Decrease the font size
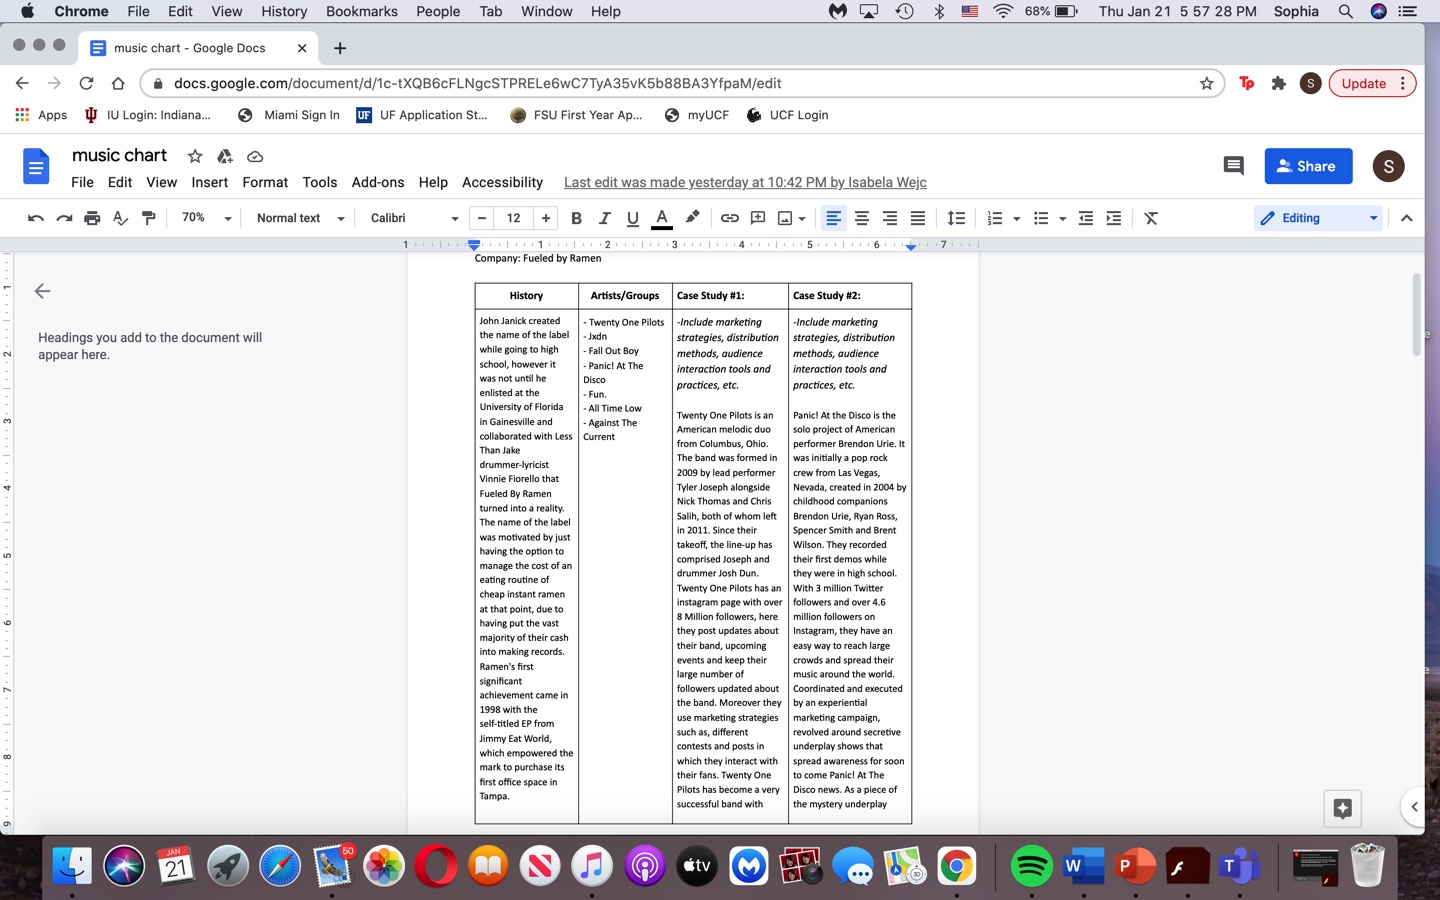1440x900 pixels. pyautogui.click(x=482, y=218)
